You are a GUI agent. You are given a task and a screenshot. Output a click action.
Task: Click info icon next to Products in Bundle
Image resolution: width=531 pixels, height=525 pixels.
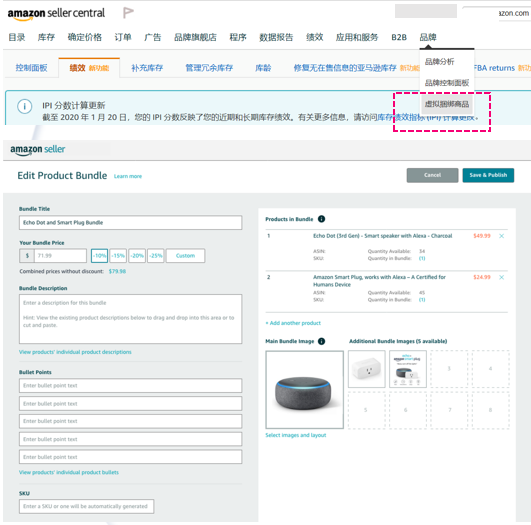coord(321,219)
